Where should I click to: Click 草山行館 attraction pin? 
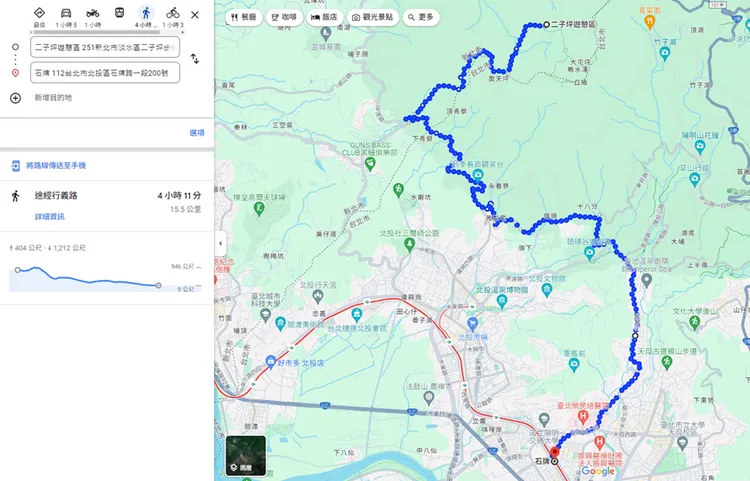pyautogui.click(x=695, y=180)
